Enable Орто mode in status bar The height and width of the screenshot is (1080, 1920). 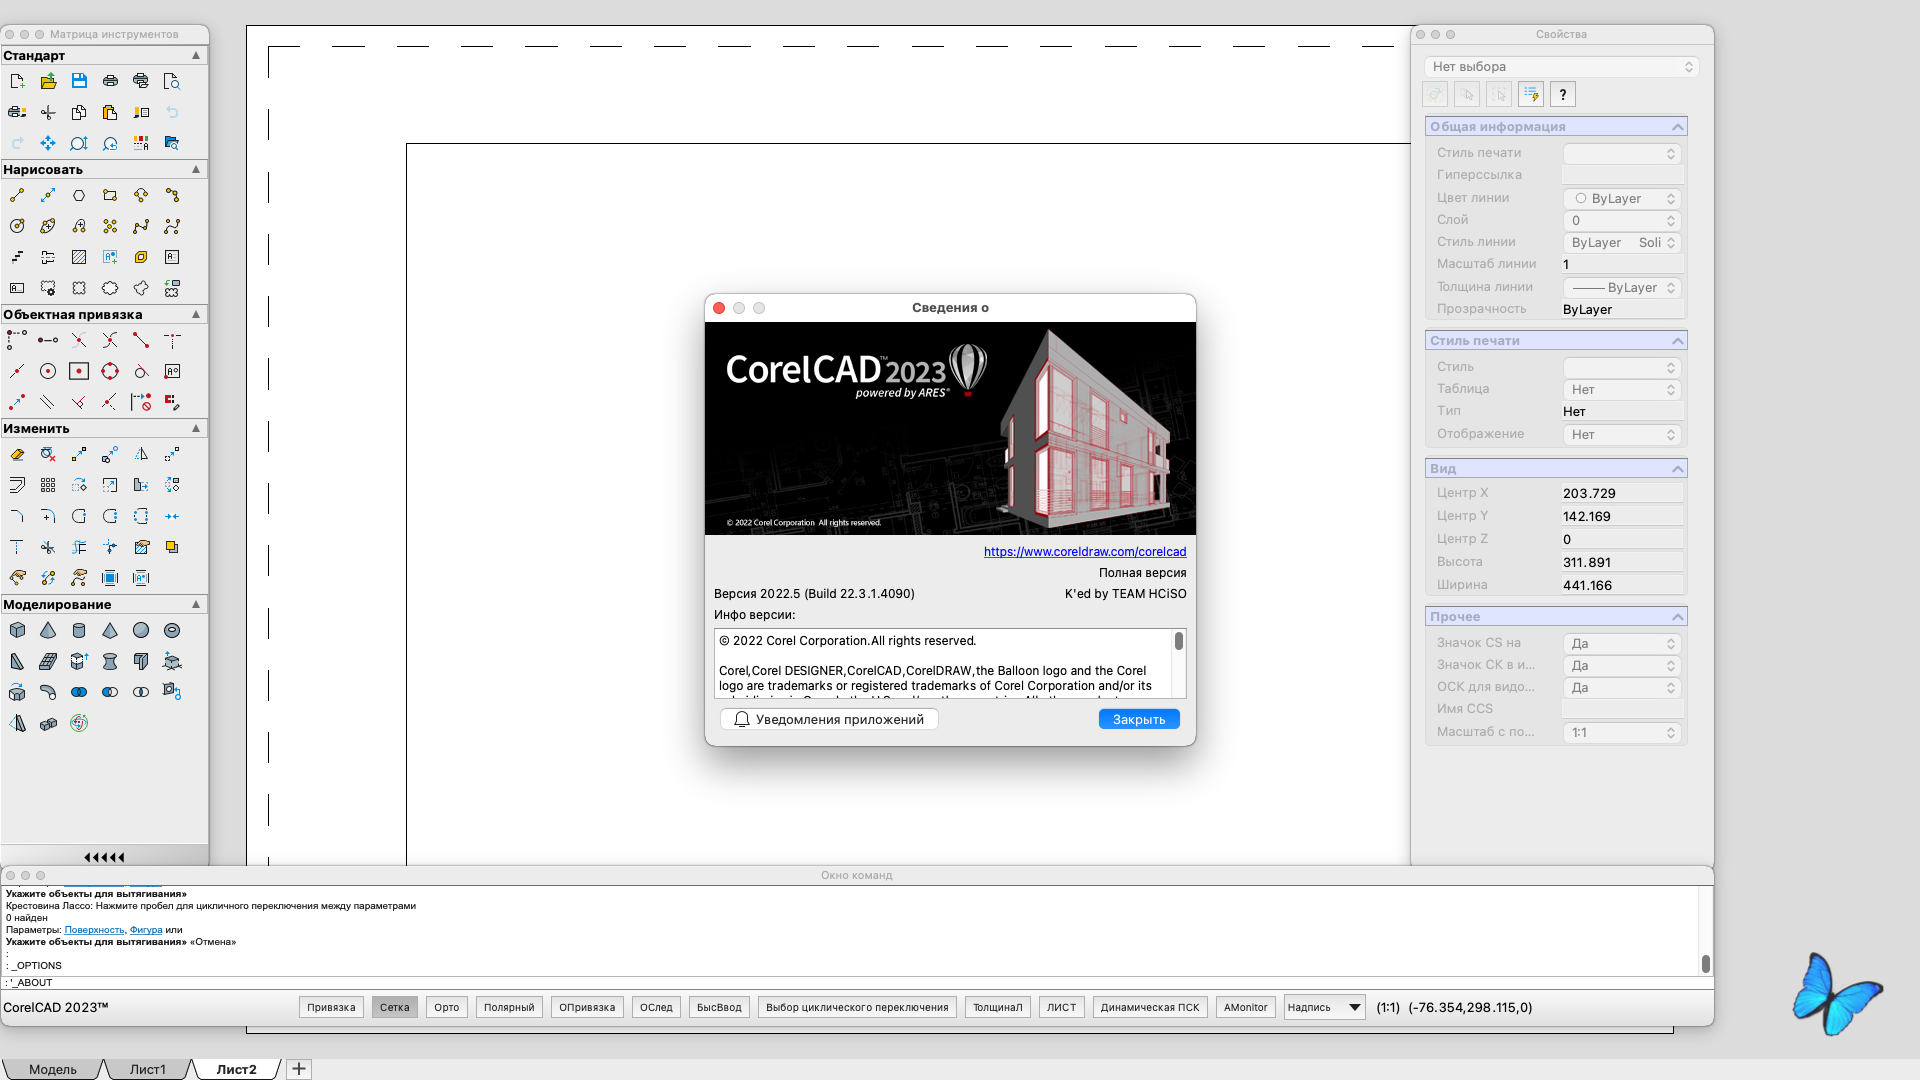click(446, 1007)
